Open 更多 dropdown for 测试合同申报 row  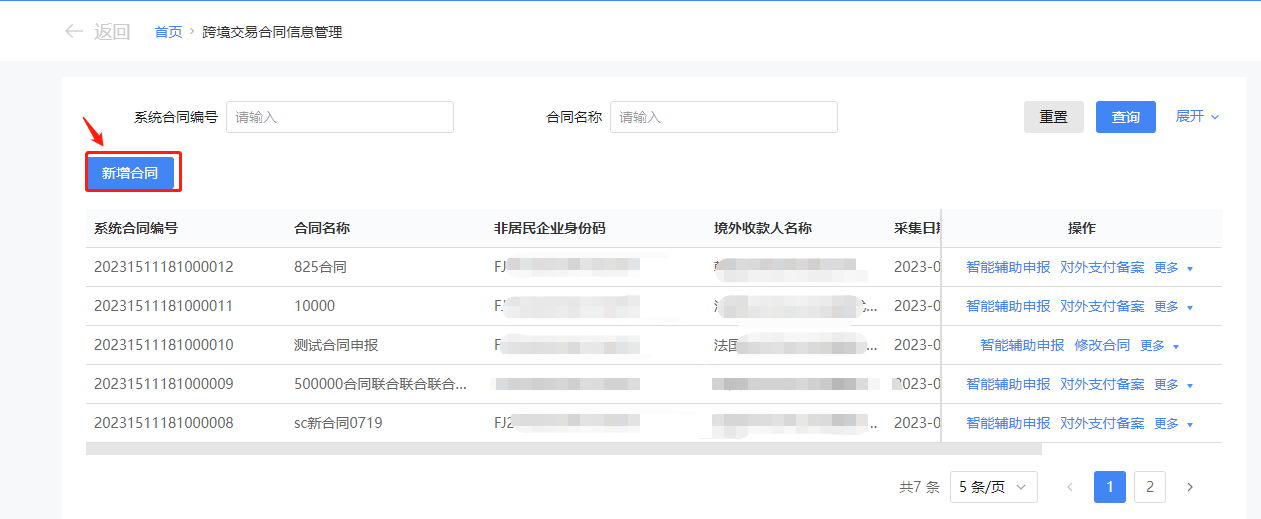[1160, 346]
